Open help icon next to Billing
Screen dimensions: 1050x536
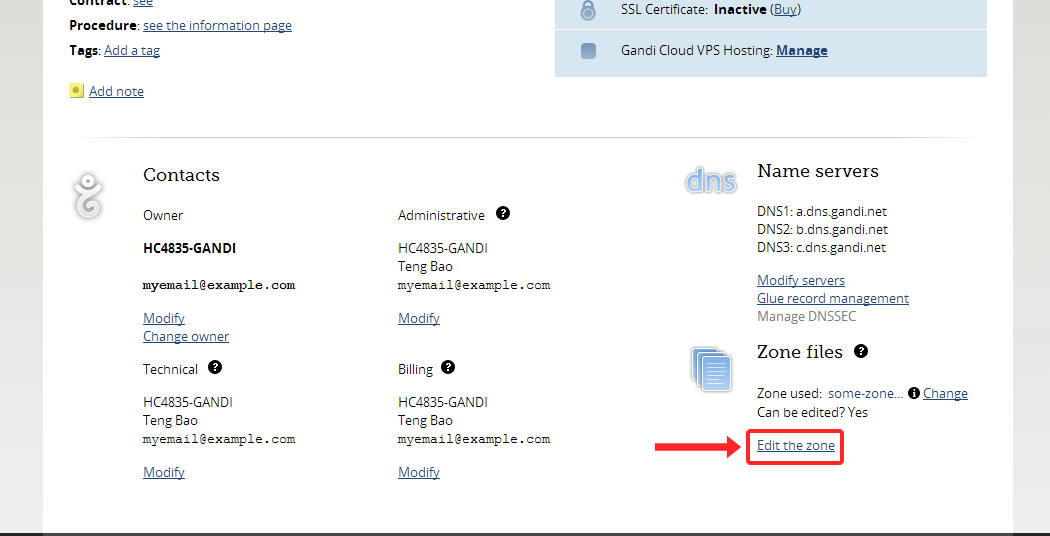448,367
